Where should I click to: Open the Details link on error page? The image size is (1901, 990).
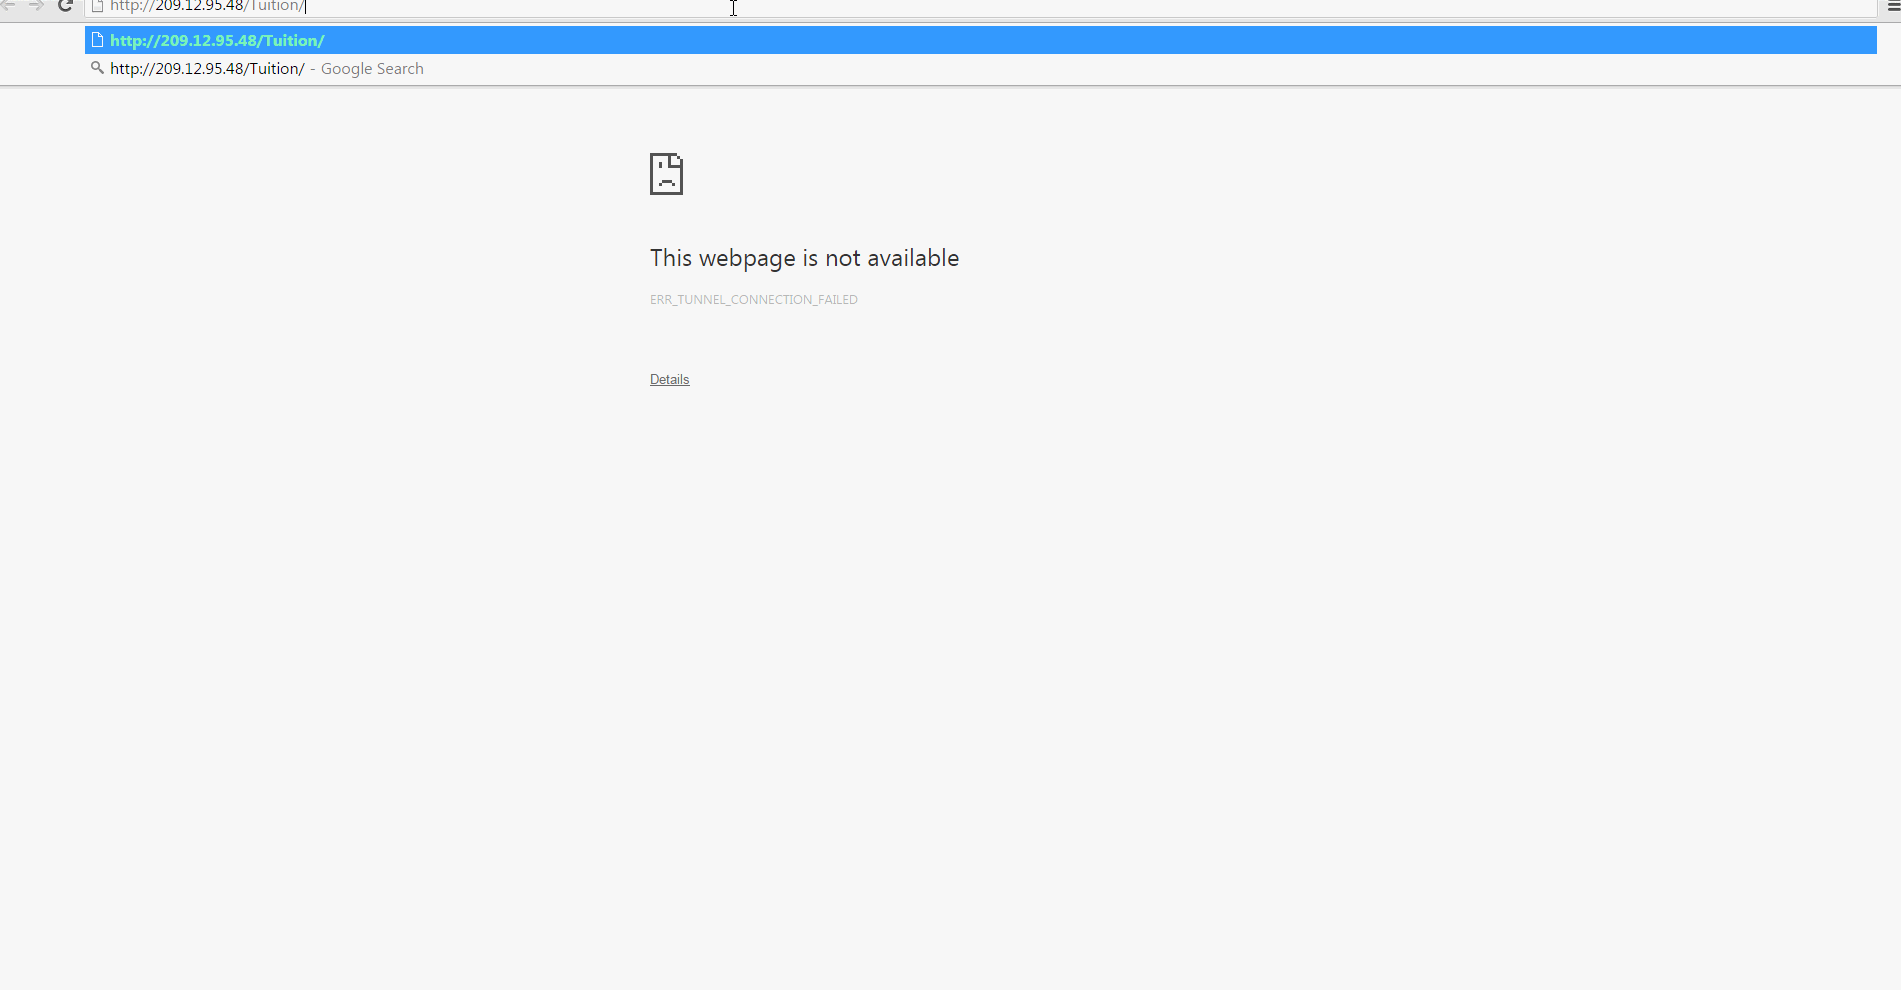pos(669,379)
